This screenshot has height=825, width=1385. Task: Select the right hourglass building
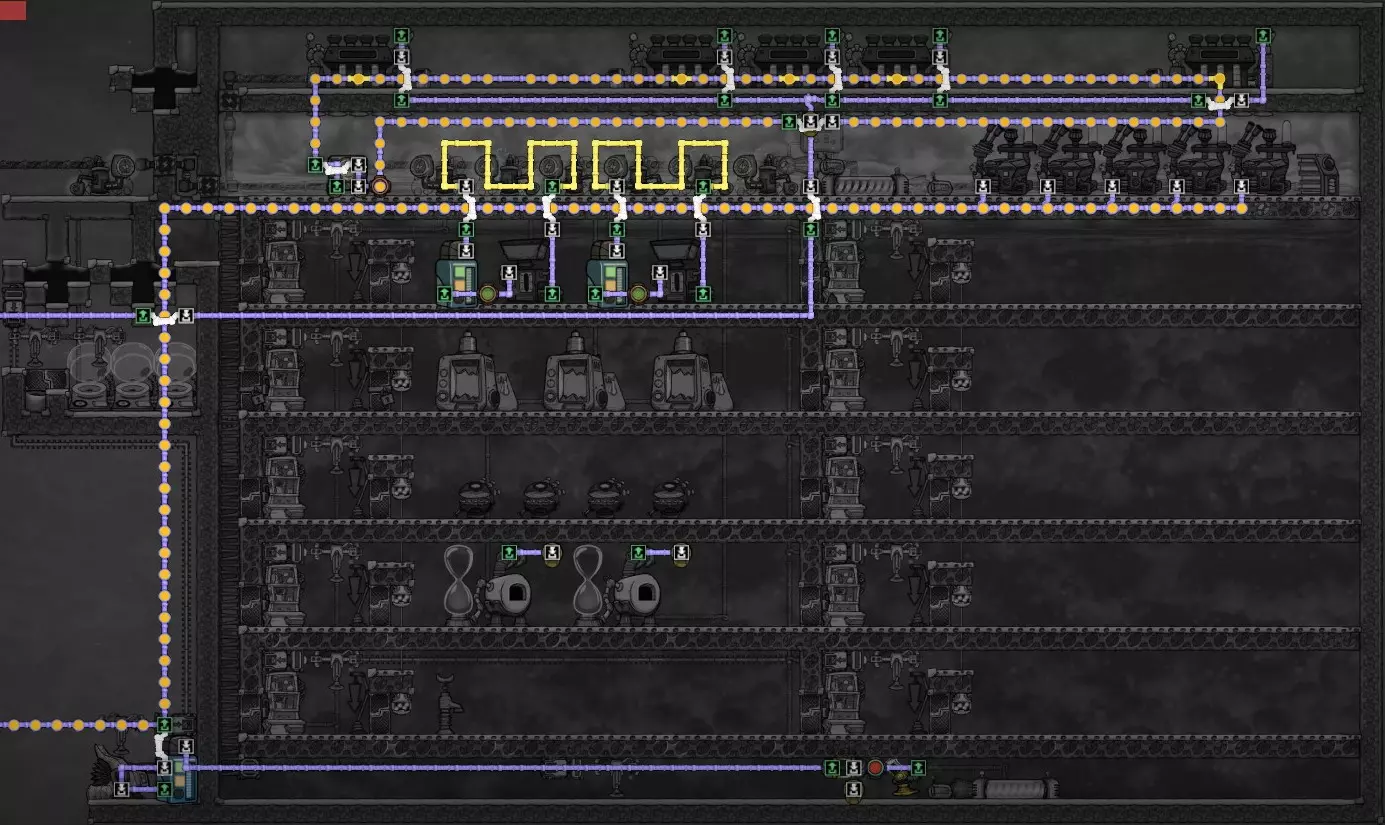point(589,586)
